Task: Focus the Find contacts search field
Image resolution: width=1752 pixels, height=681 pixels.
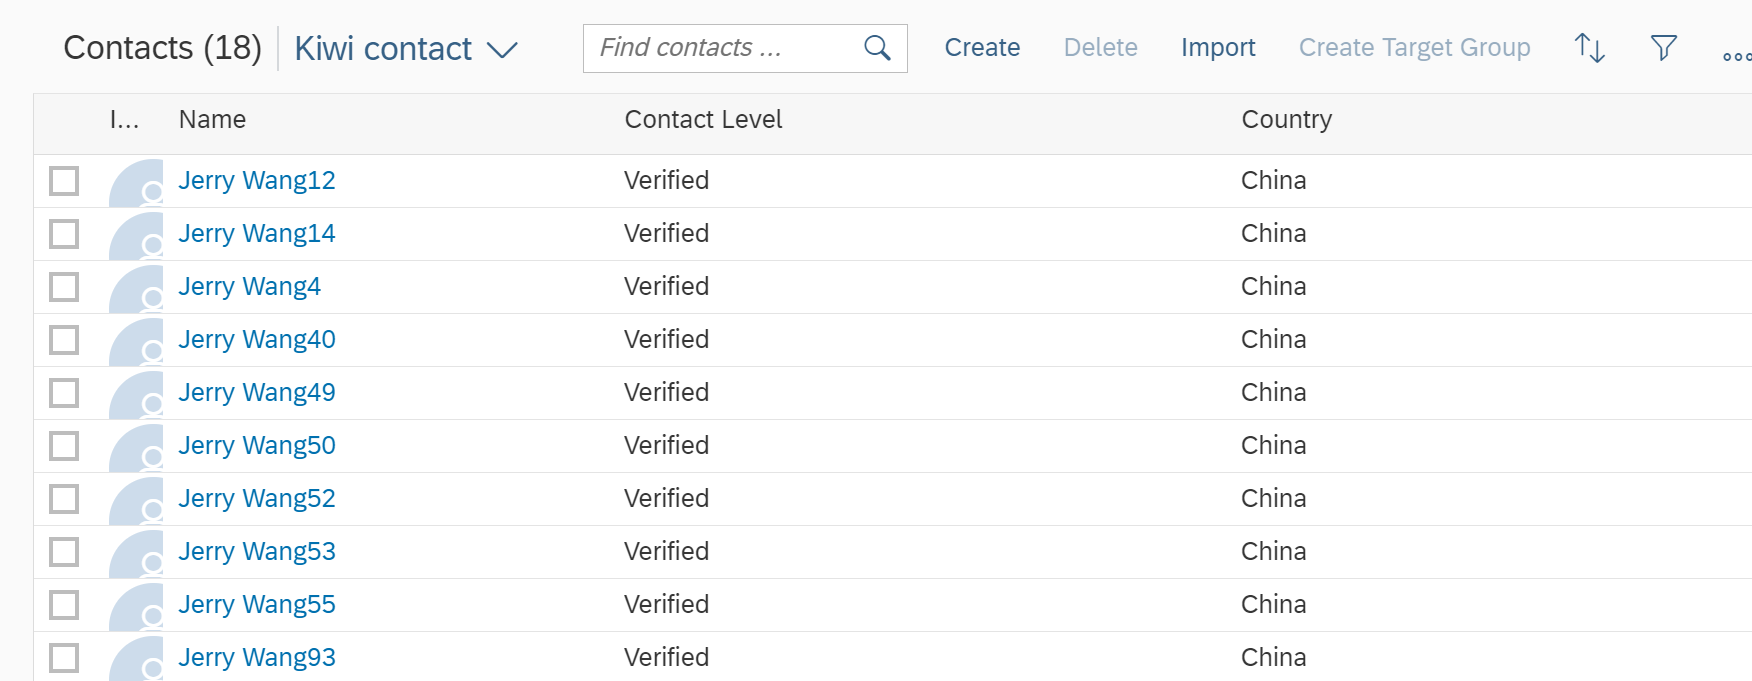Action: (x=745, y=48)
